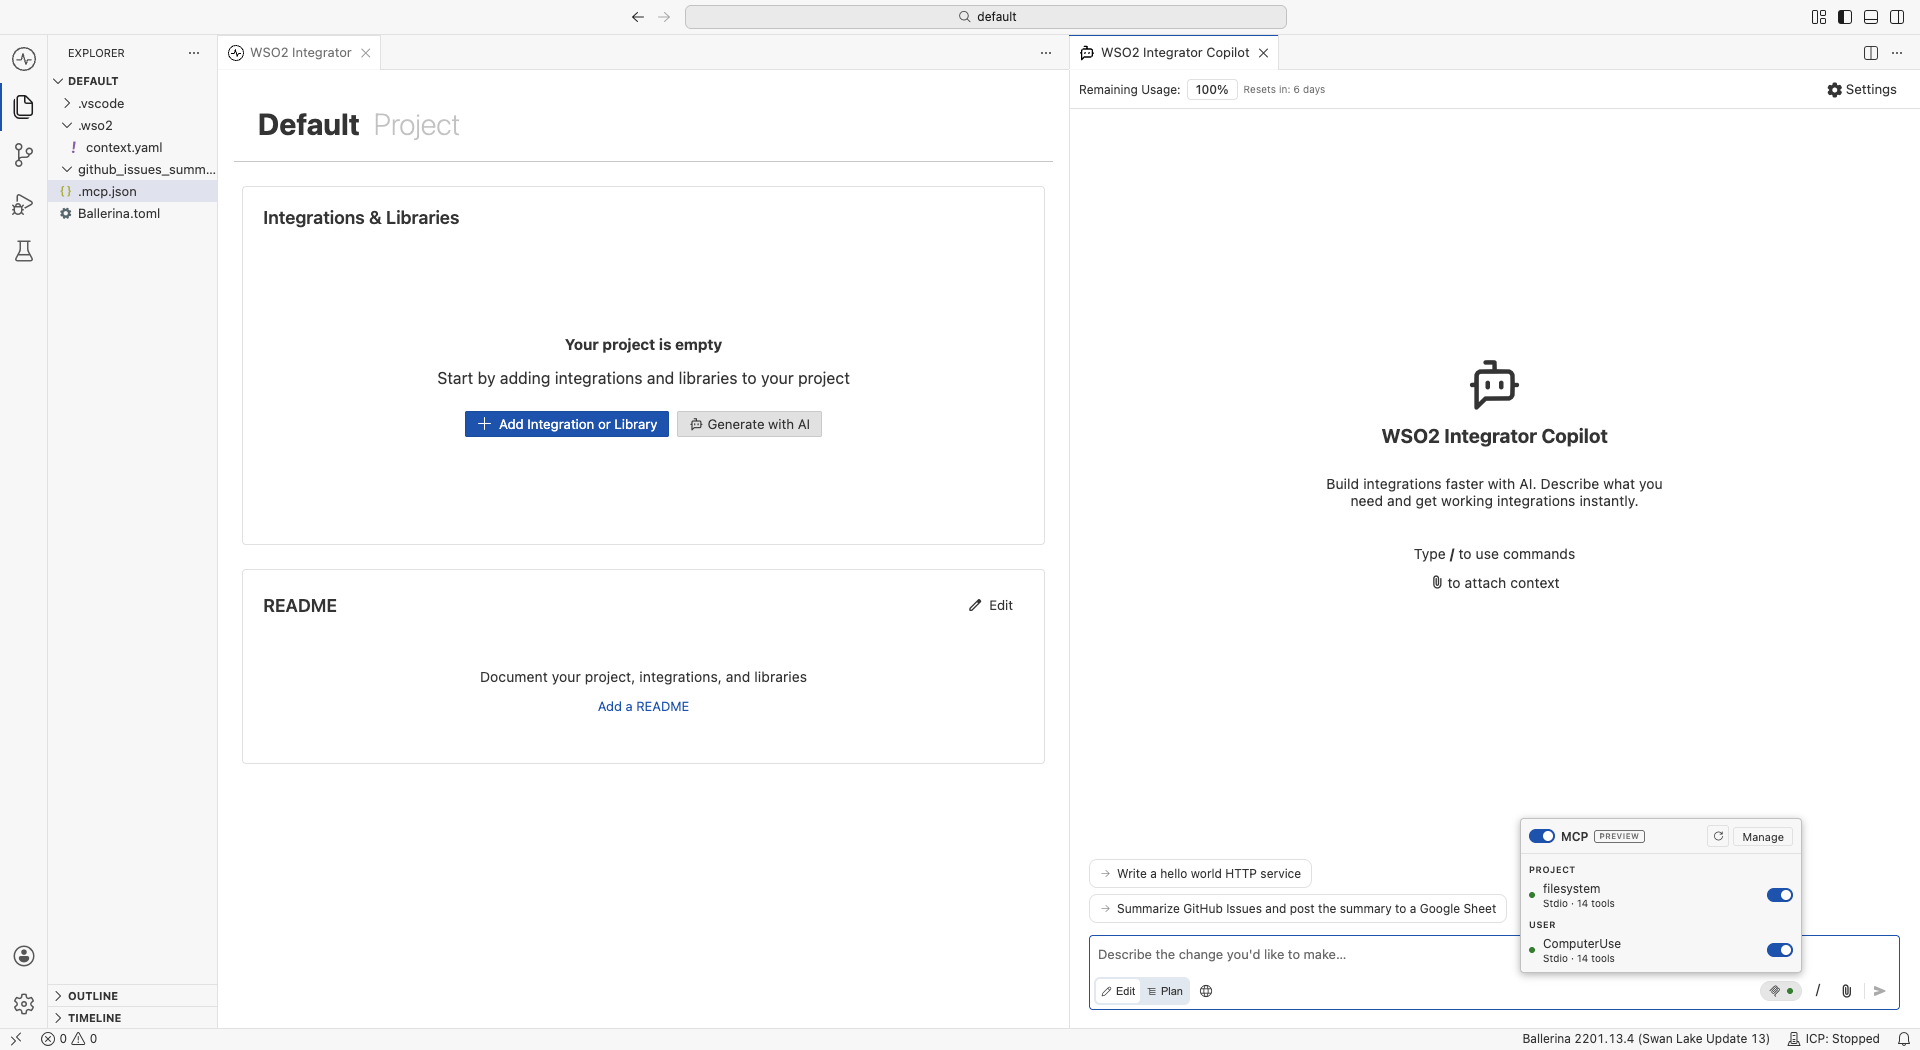This screenshot has height=1050, width=1920.
Task: Switch to the WSO2 Integrator Copilot tab
Action: (x=1174, y=53)
